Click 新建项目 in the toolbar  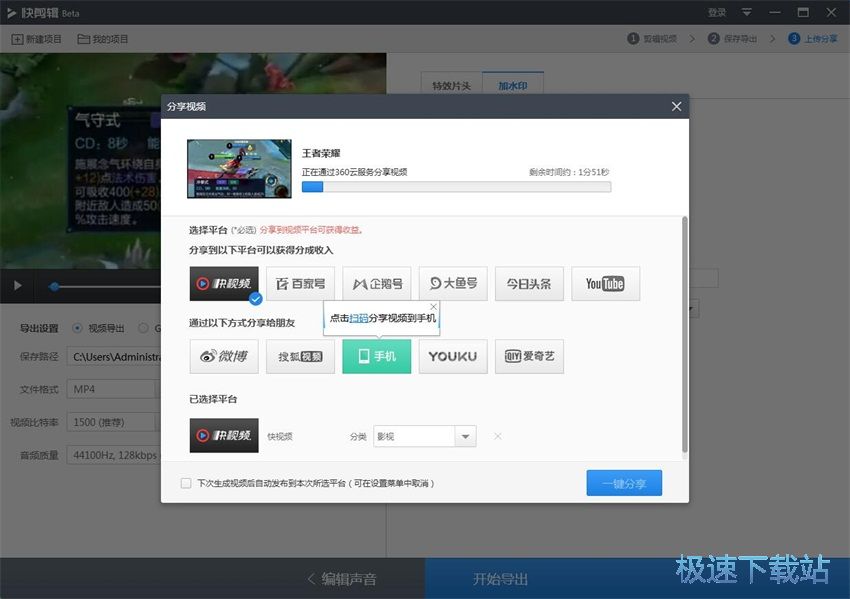[36, 39]
